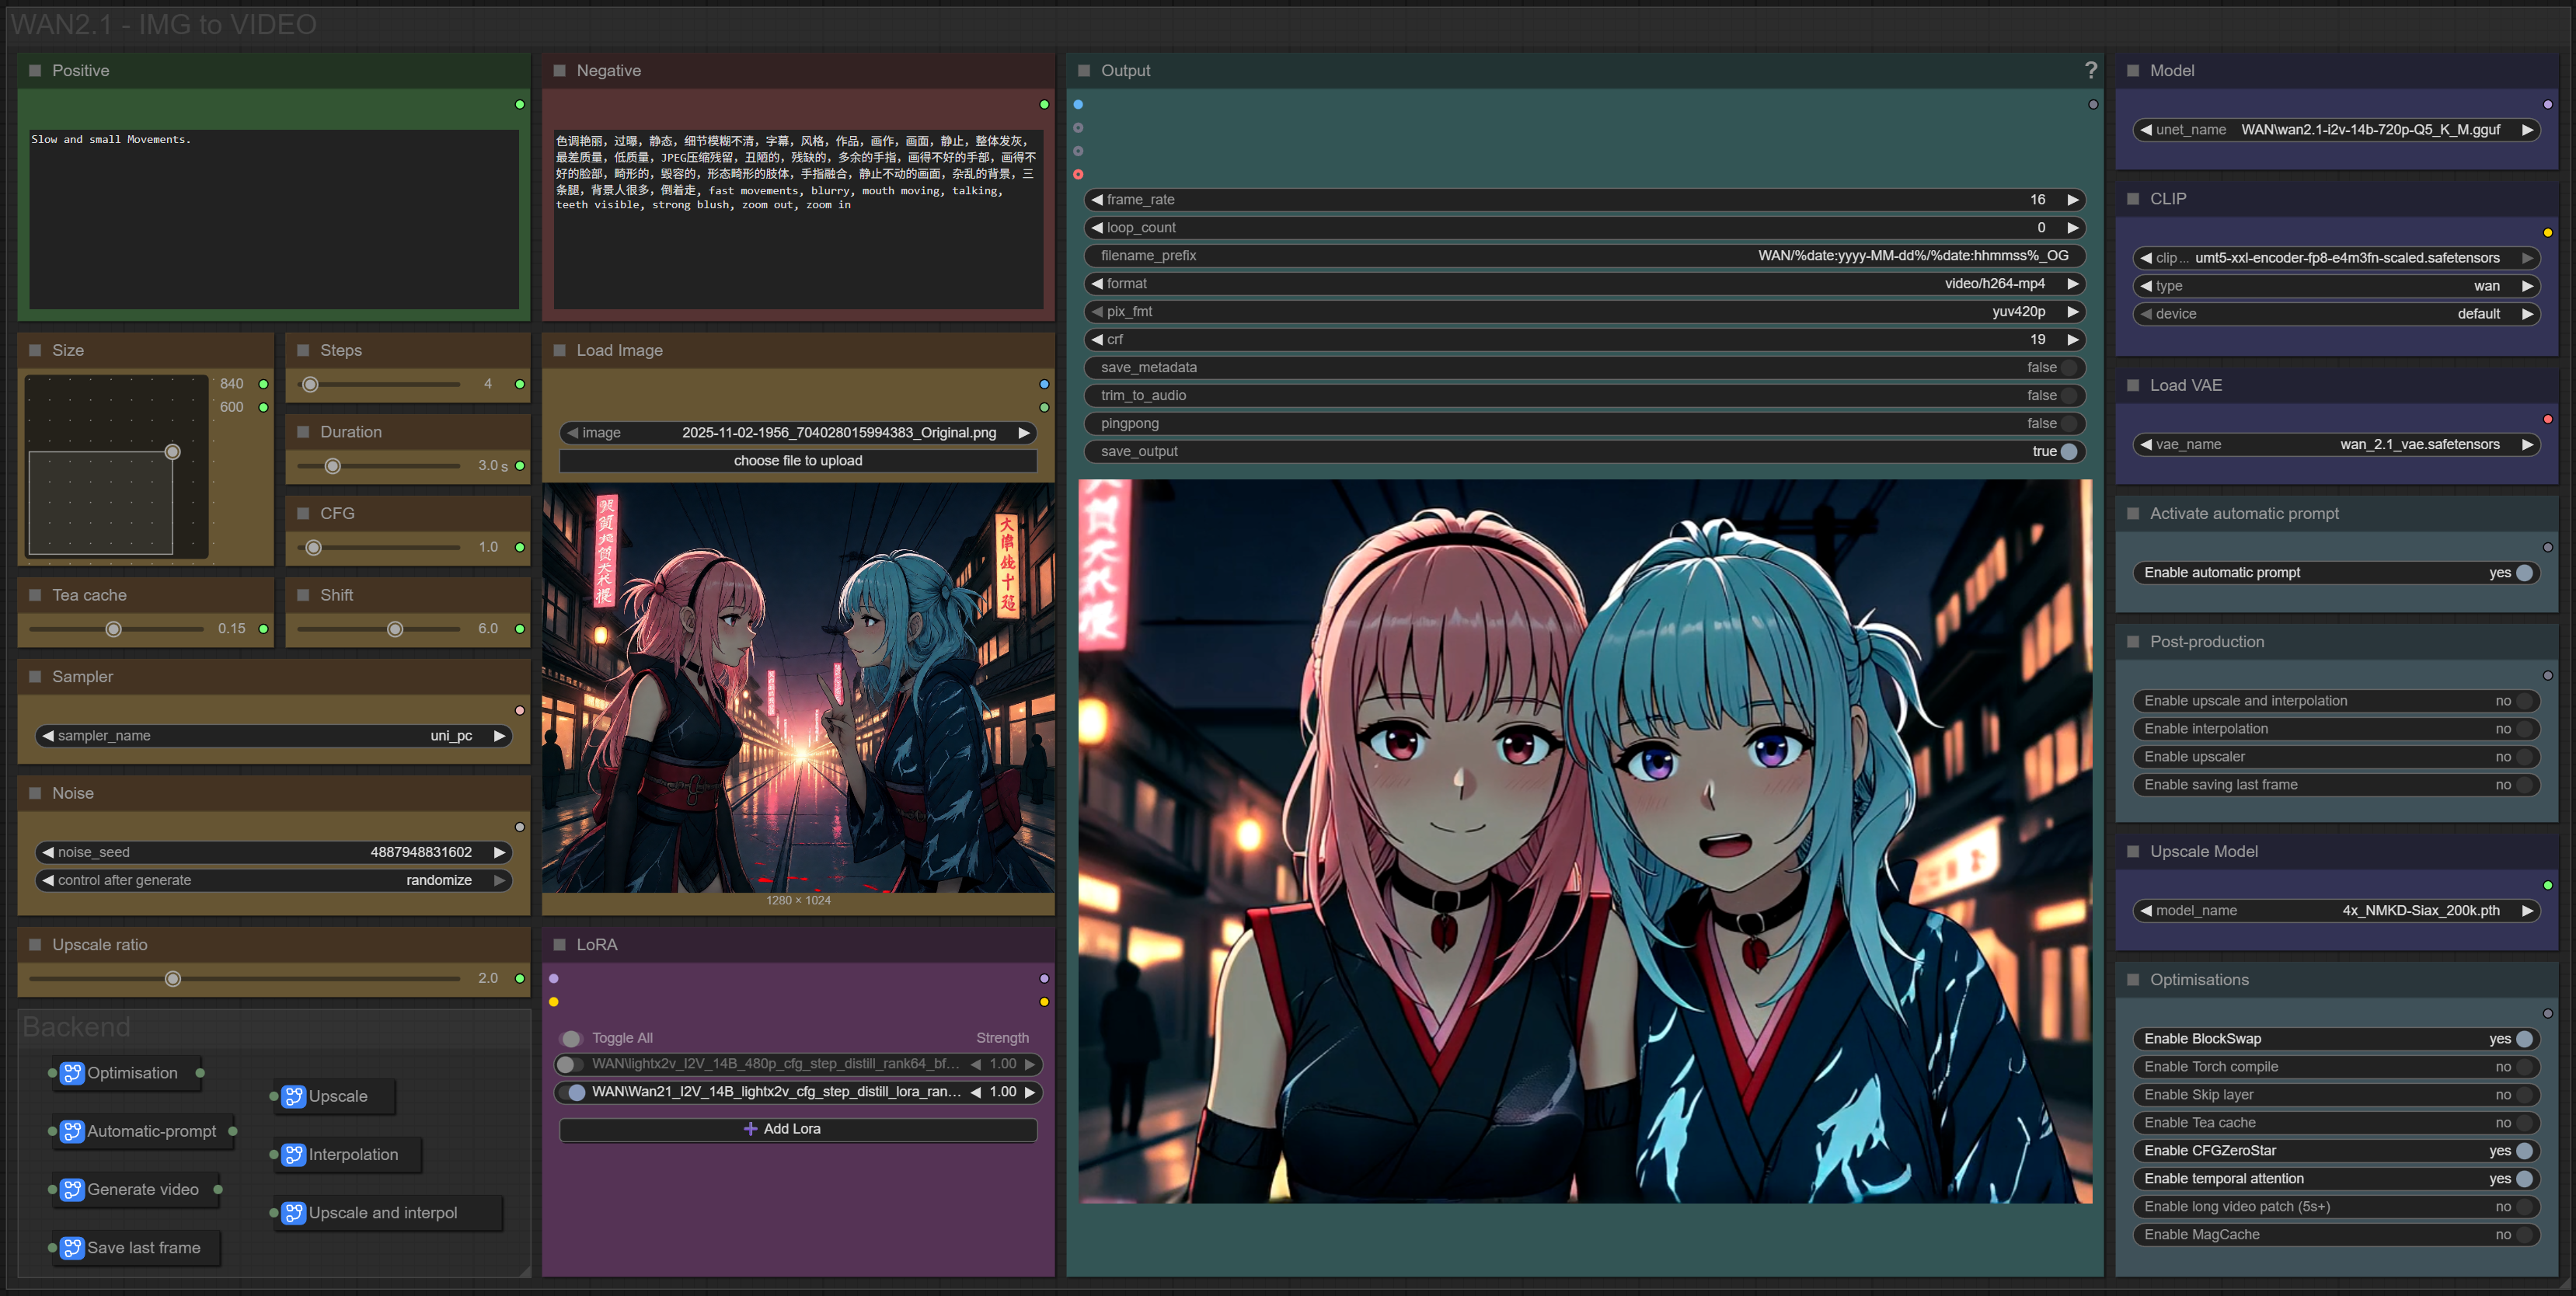The image size is (2576, 1296).
Task: Click the Upscale ratio slider handle
Action: point(173,978)
